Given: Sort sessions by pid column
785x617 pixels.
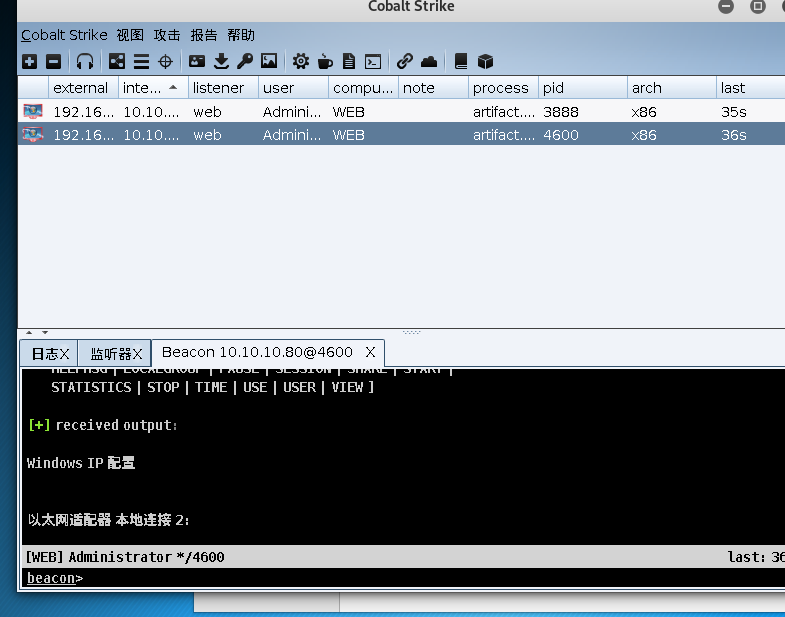Looking at the screenshot, I should pyautogui.click(x=583, y=88).
